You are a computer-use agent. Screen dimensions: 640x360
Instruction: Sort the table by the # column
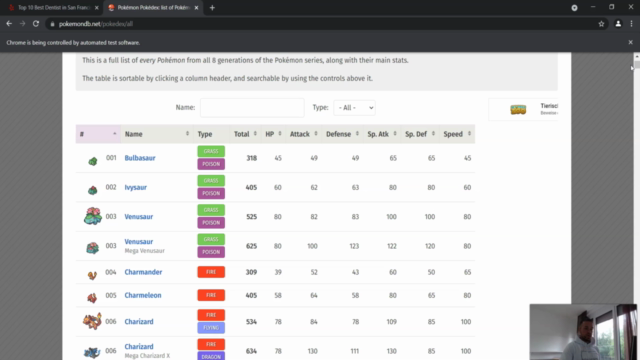pos(98,134)
